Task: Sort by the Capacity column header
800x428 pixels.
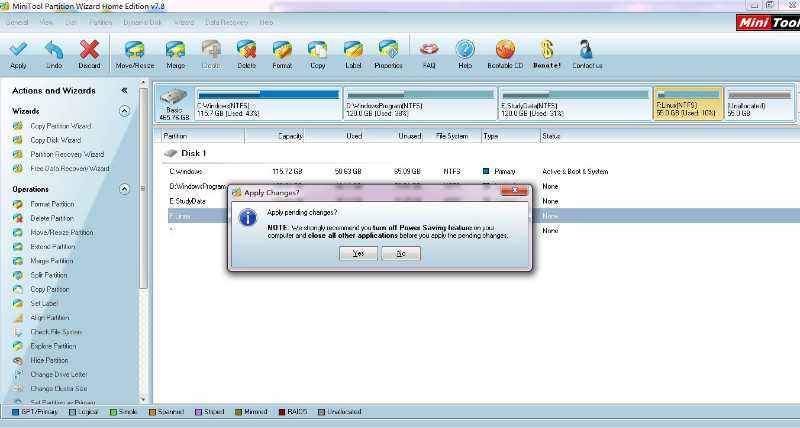Action: tap(290, 136)
